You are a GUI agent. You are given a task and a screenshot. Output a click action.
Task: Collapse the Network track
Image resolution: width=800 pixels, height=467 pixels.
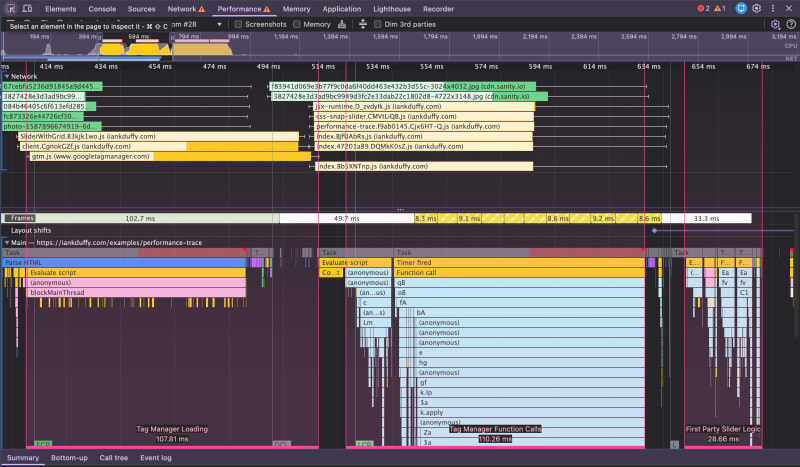click(7, 76)
